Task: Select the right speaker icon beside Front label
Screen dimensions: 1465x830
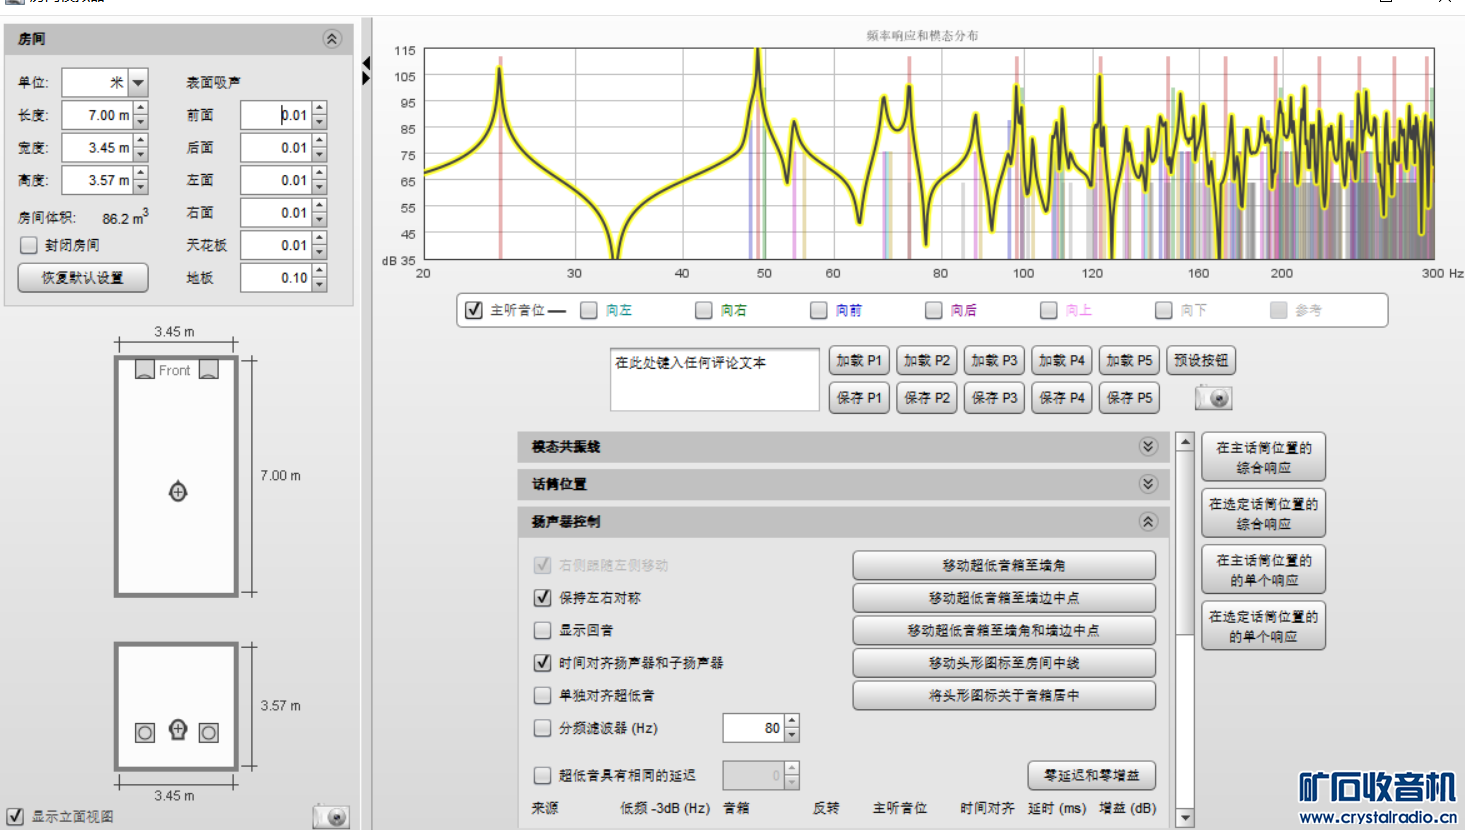Action: pyautogui.click(x=209, y=370)
